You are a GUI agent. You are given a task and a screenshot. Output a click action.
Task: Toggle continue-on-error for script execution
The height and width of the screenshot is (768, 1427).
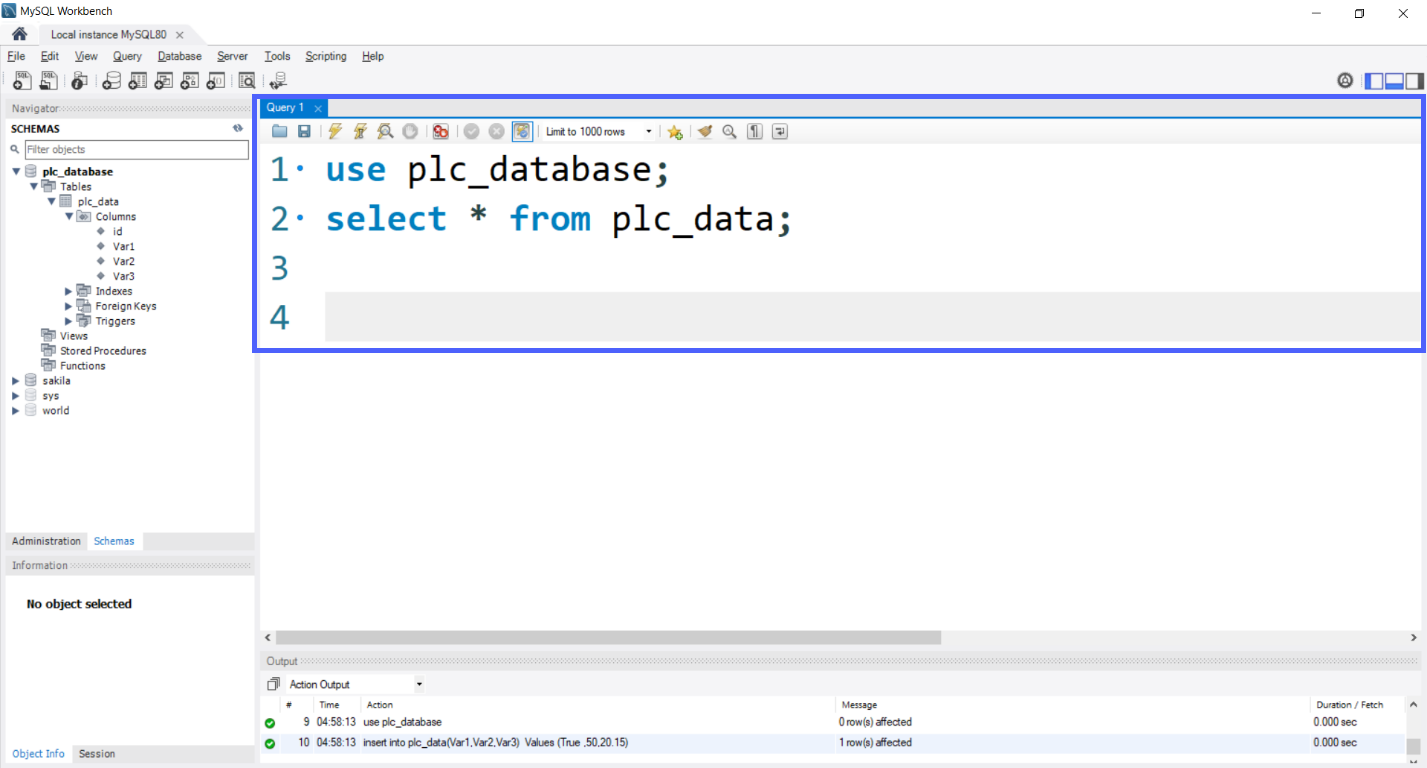(x=441, y=131)
